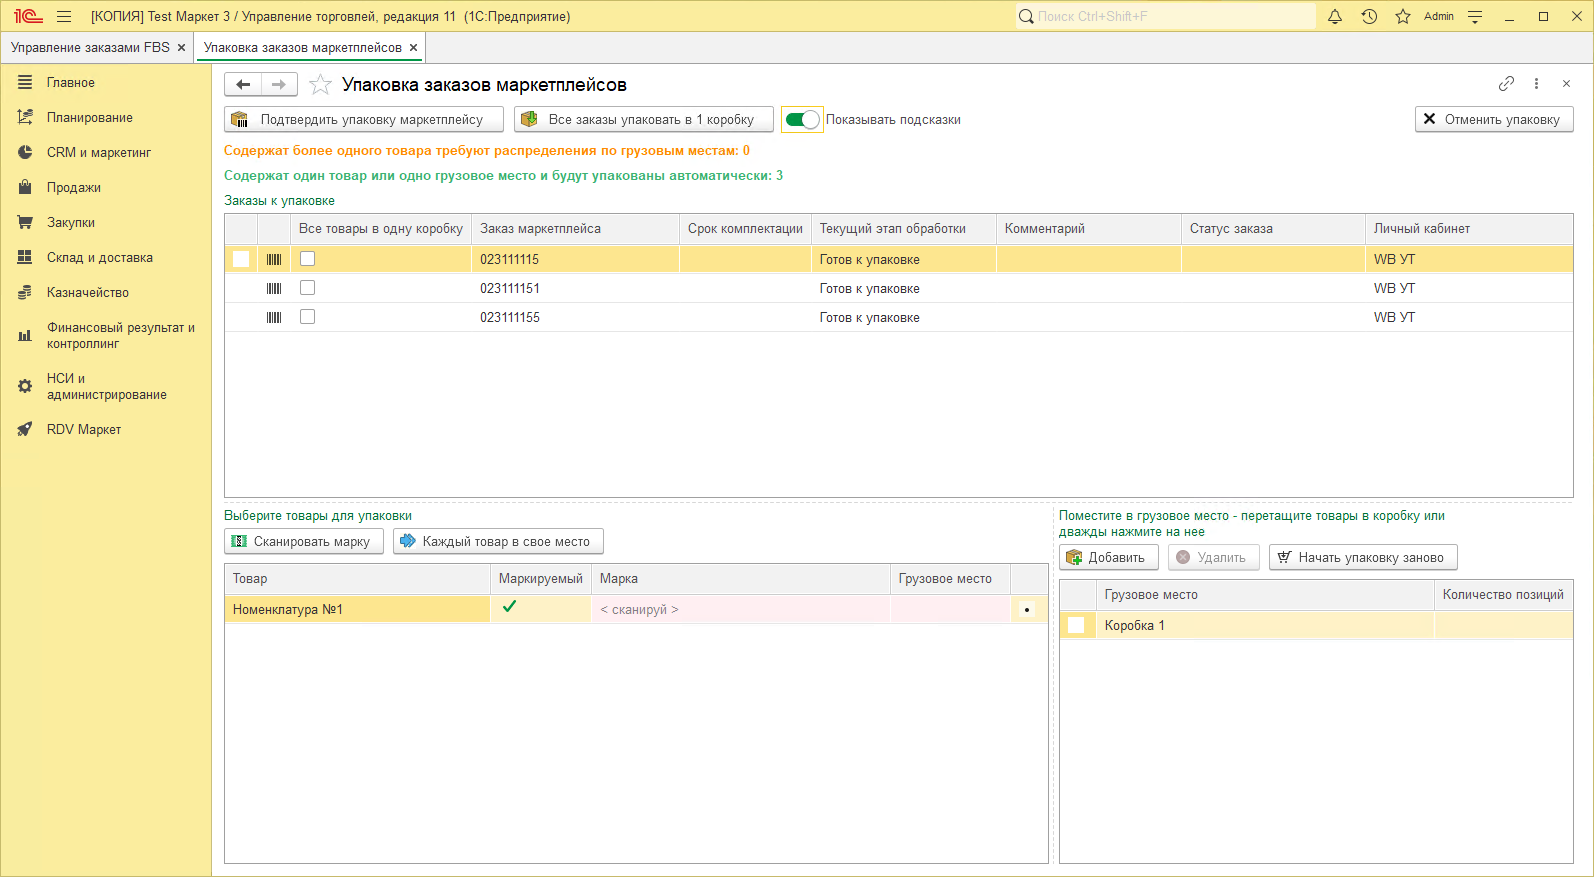Screen dimensions: 1594x877
Task: Check the box for order 023111115
Action: coord(308,259)
